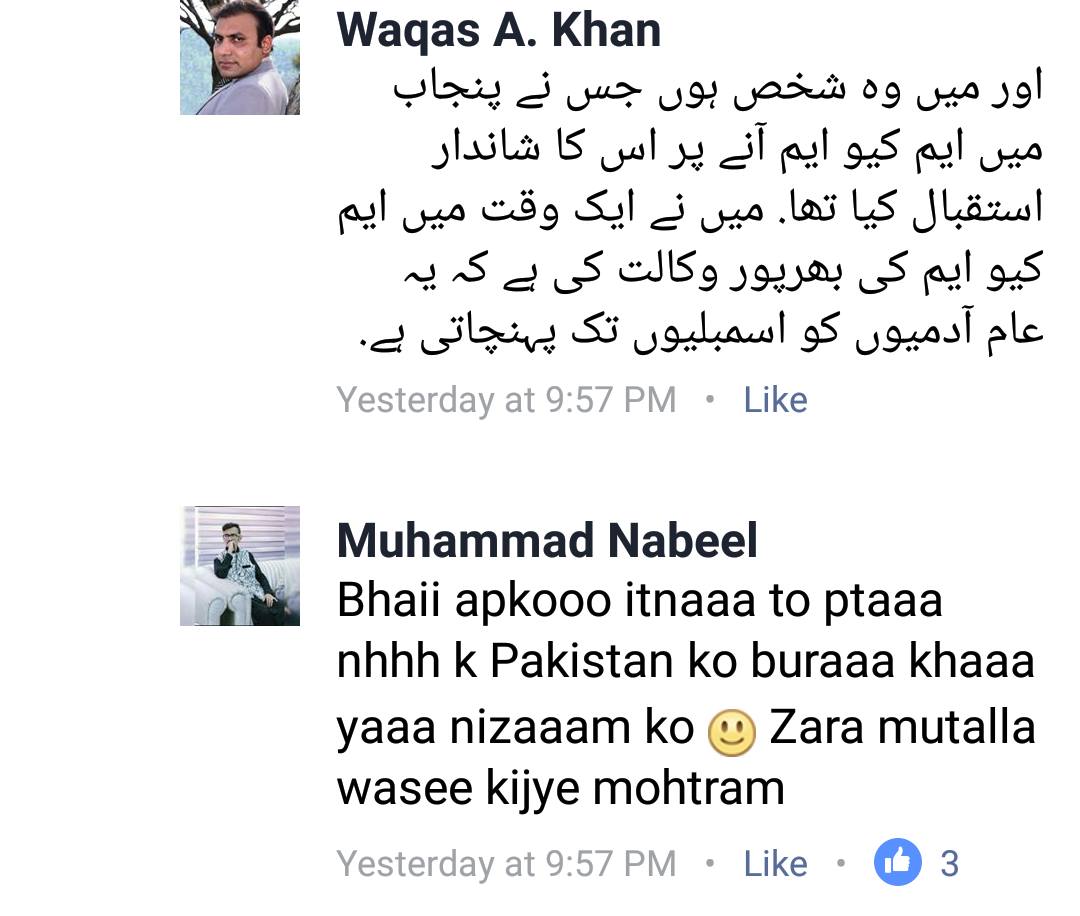Viewport: 1080px width, 916px height.
Task: Click the timestamp under Muhammad Nabeel's comment
Action: click(x=506, y=864)
